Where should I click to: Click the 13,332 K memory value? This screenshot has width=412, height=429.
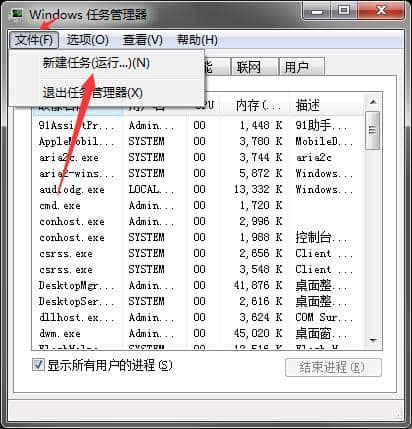click(x=258, y=189)
